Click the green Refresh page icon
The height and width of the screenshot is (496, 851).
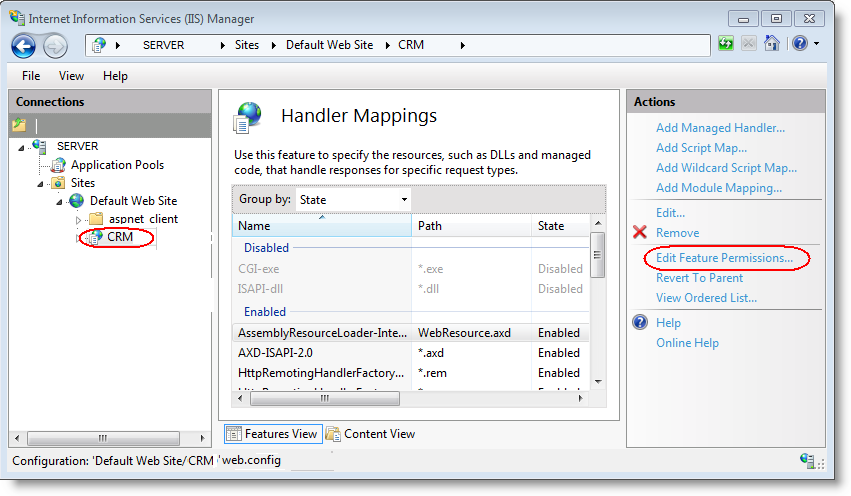tap(726, 44)
